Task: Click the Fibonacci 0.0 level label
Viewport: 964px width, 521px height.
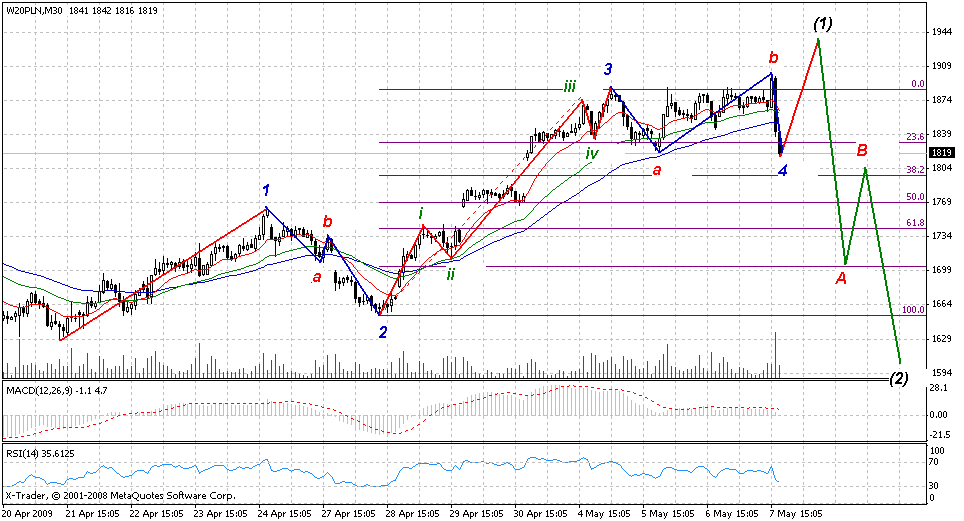Action: tap(917, 84)
